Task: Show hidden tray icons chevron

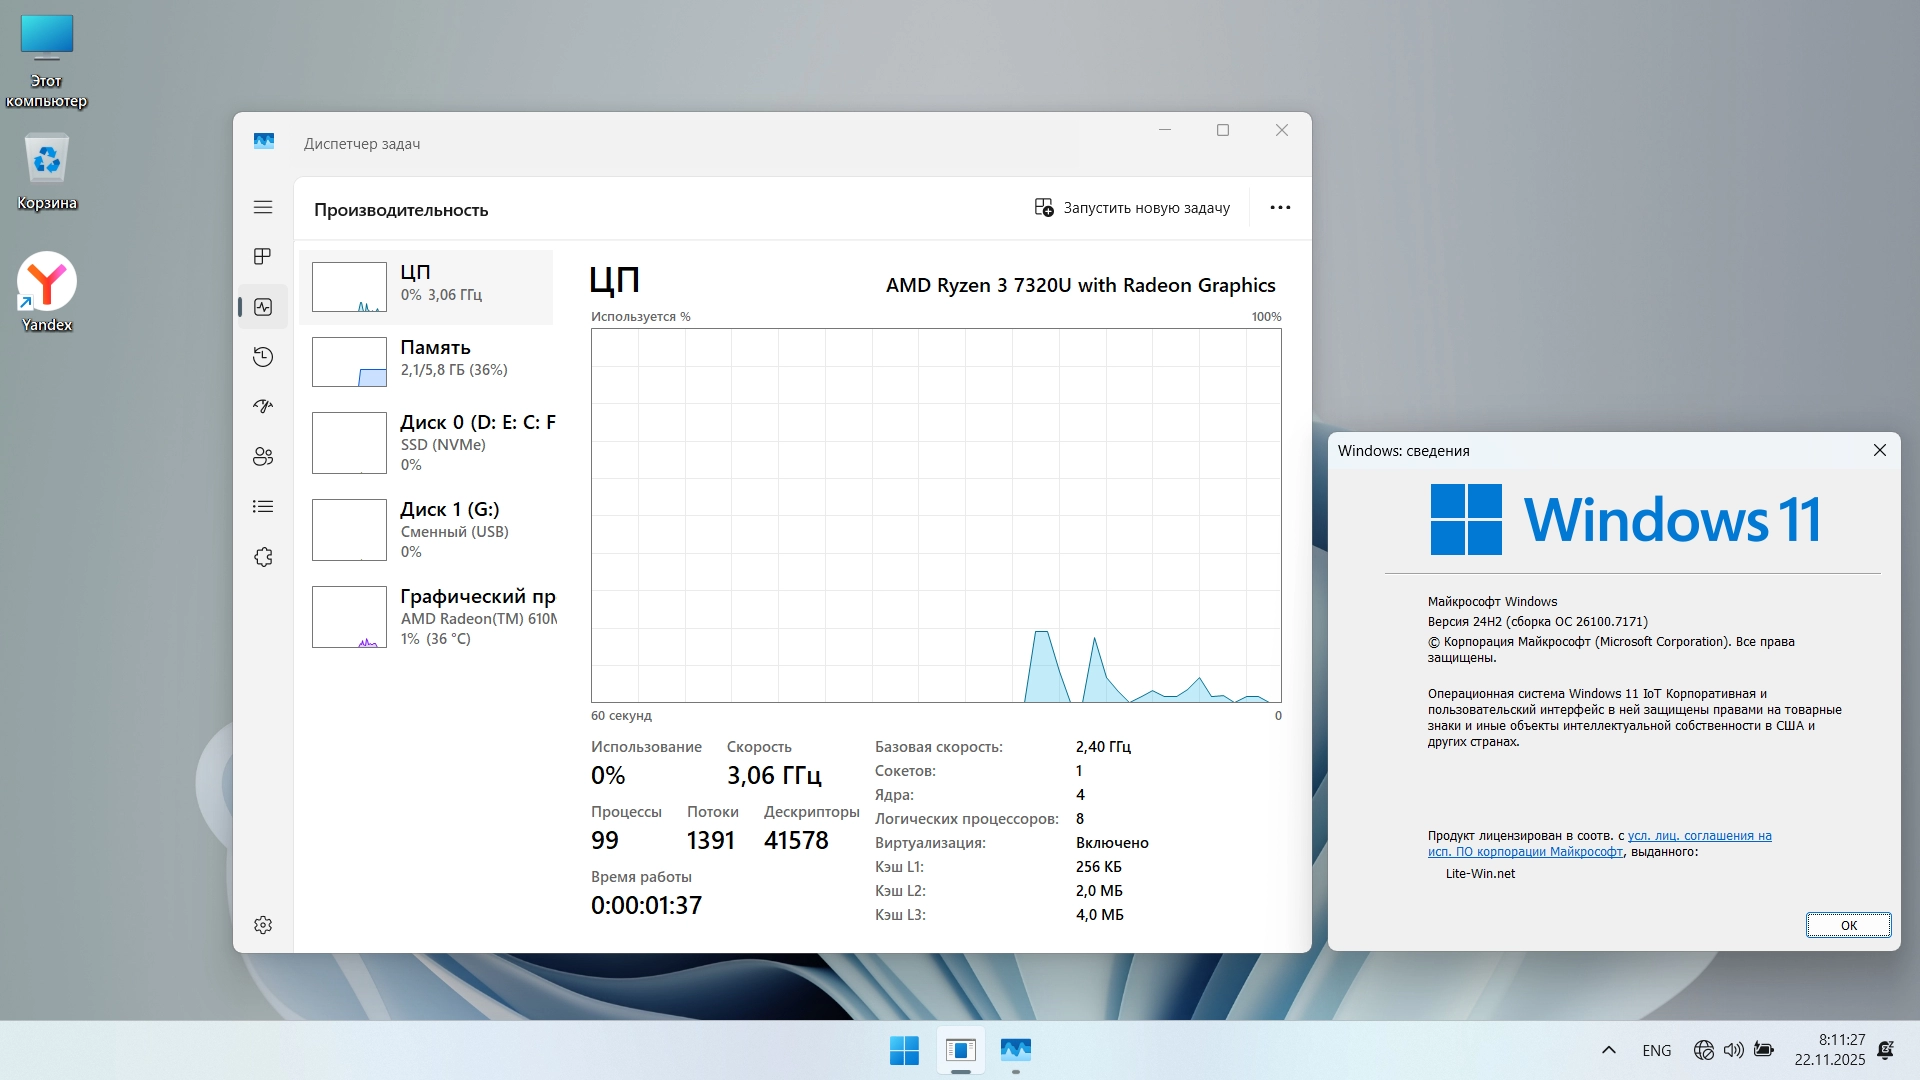Action: click(x=1608, y=1050)
